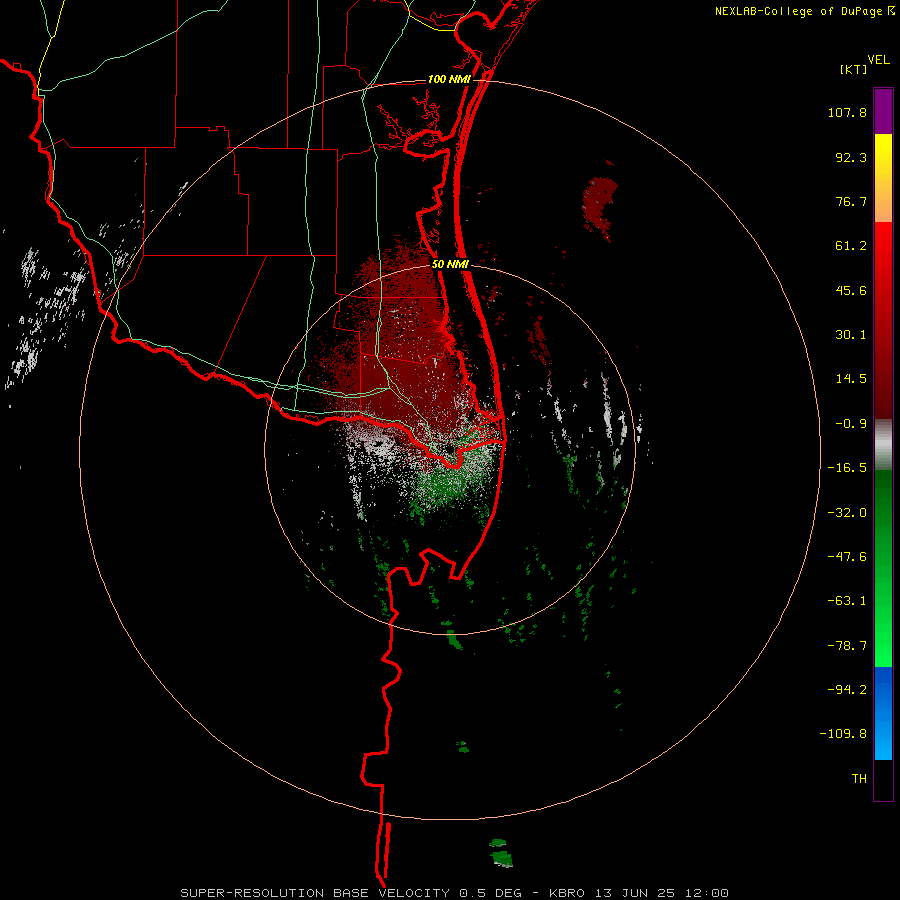Click the Super-Resolution Base Velocity caption text
Screen dimensions: 900x900
click(x=455, y=893)
